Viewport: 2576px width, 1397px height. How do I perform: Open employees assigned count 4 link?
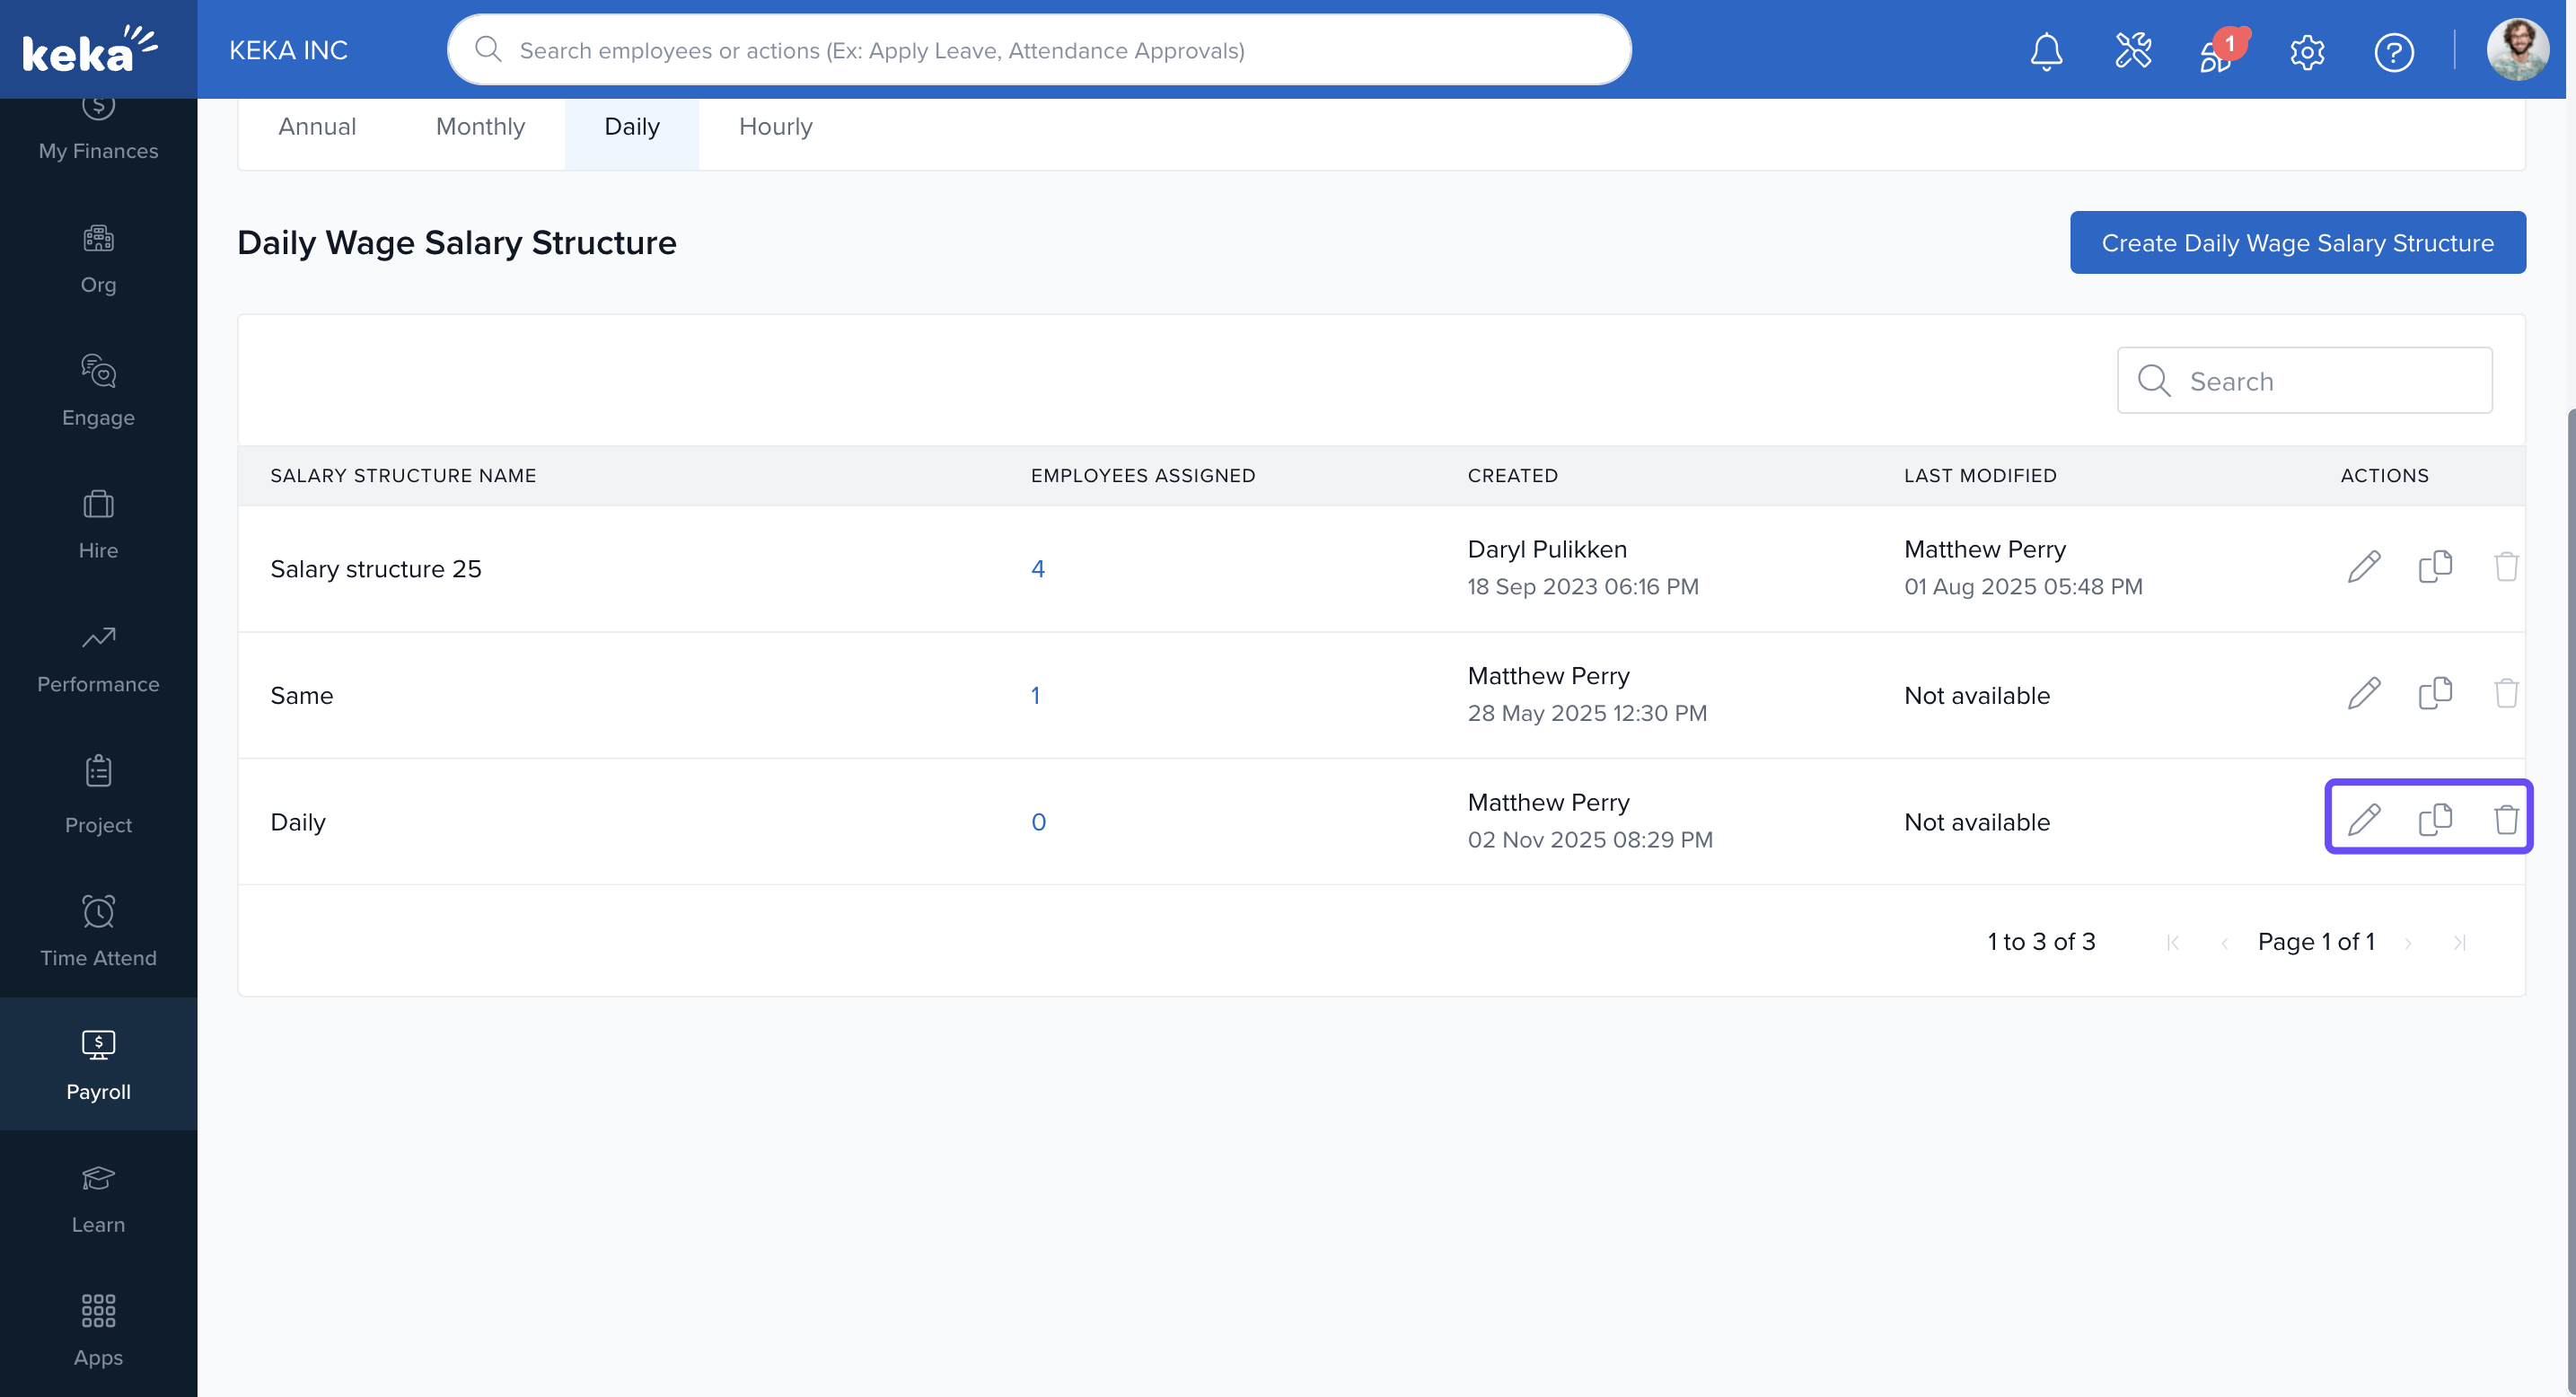click(x=1037, y=569)
